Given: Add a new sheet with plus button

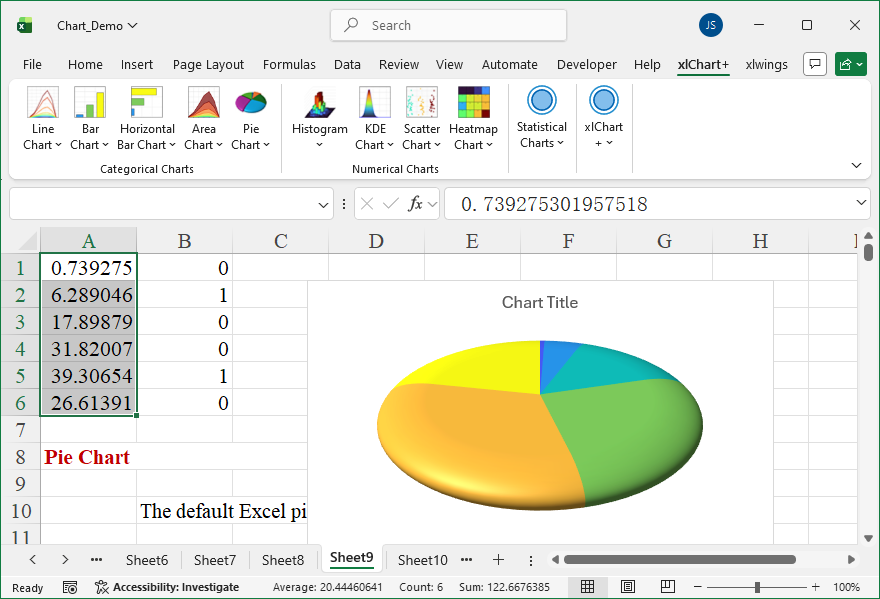Looking at the screenshot, I should pos(498,560).
